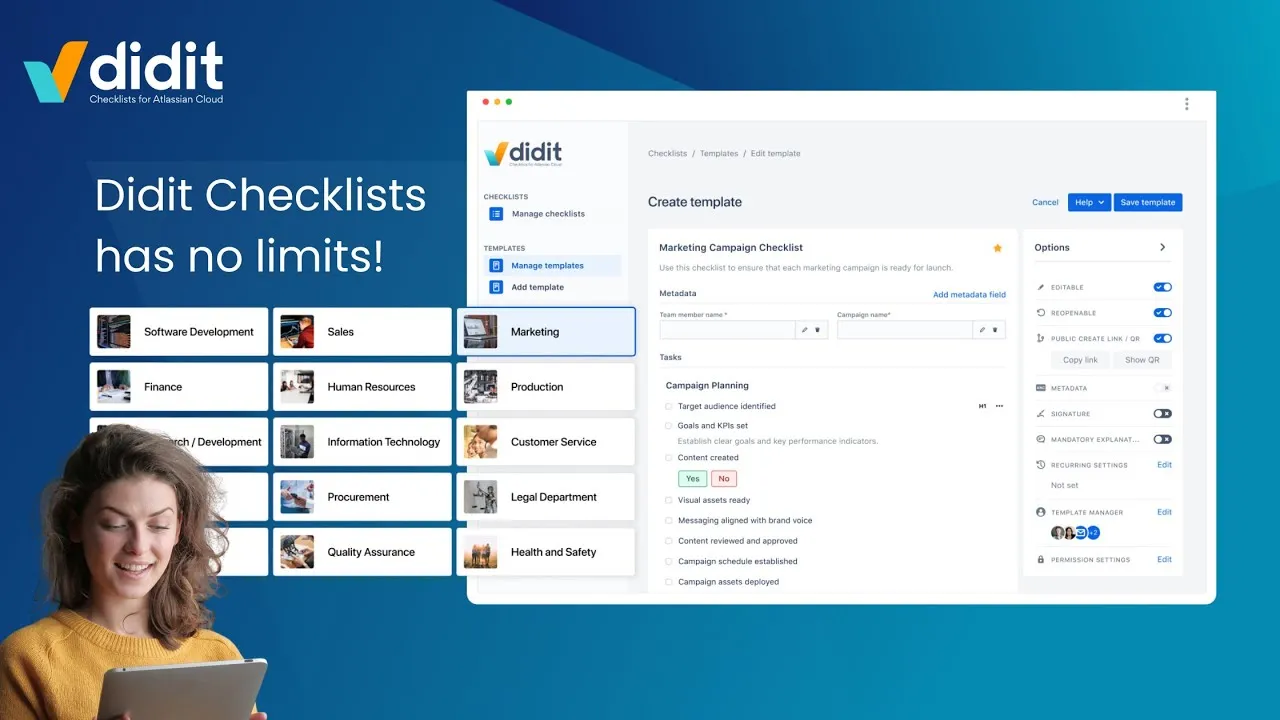The height and width of the screenshot is (720, 1280).
Task: Click the pencil icon in Team member name field
Action: [x=805, y=330]
